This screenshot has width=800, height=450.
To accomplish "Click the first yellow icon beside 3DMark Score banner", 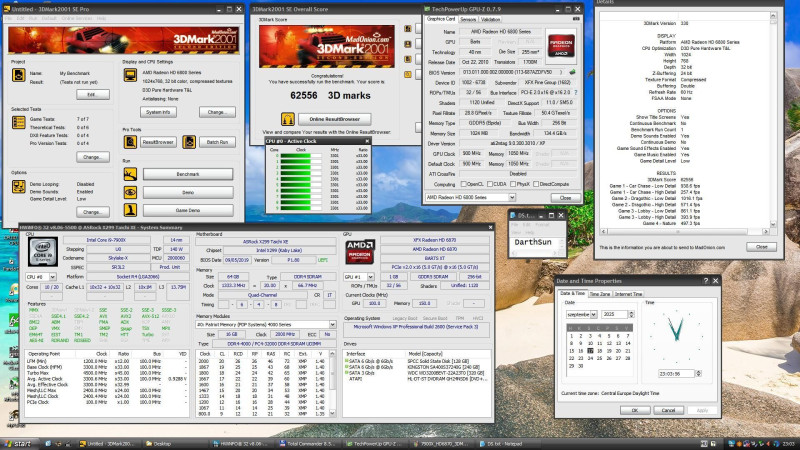I will pos(408,29).
